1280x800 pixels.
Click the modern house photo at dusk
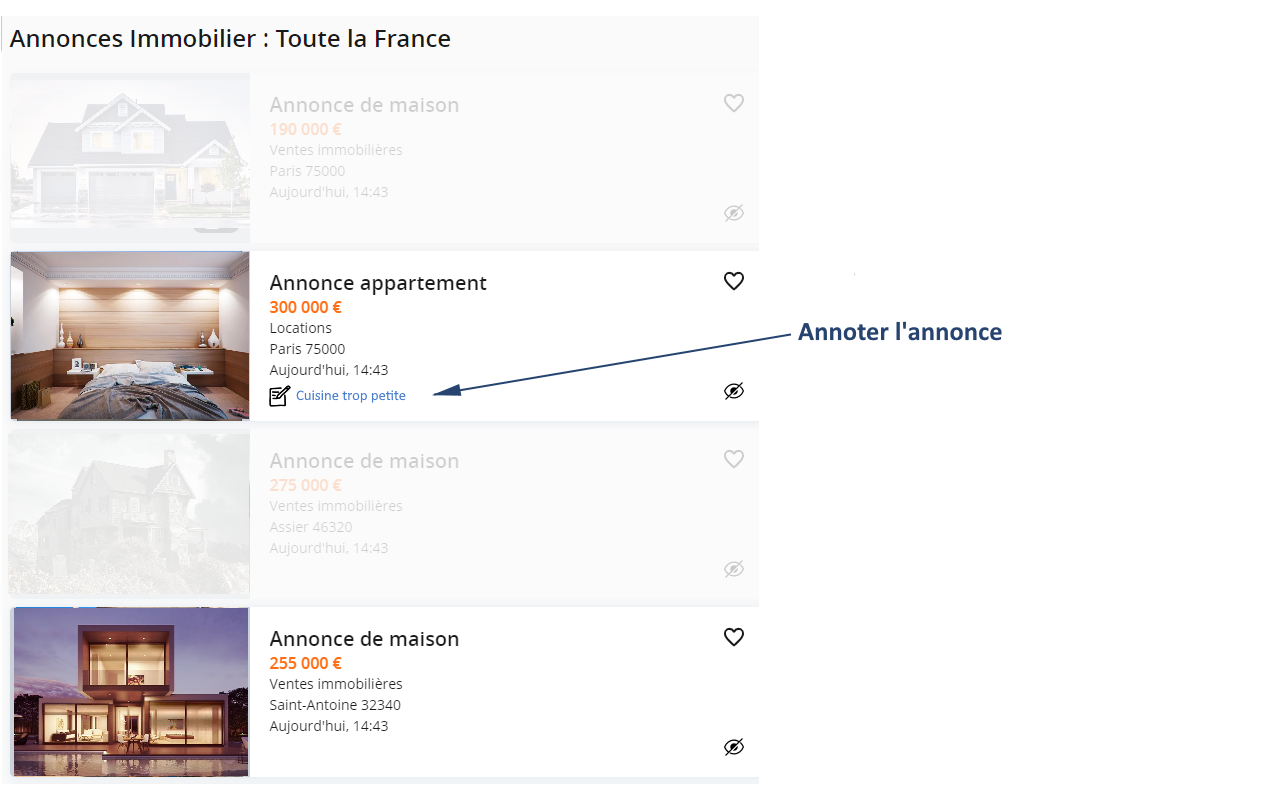130,692
